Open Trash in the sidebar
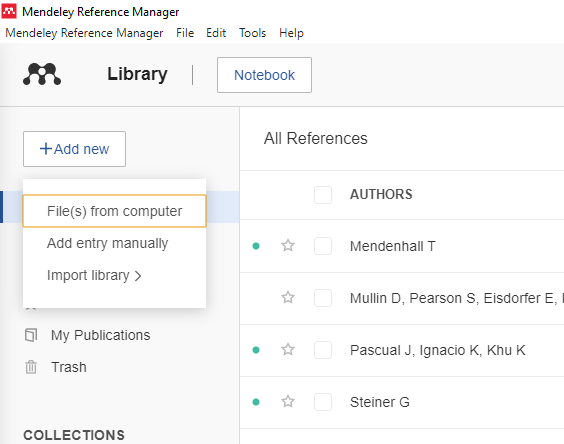Viewport: 564px width, 444px height. 69,367
